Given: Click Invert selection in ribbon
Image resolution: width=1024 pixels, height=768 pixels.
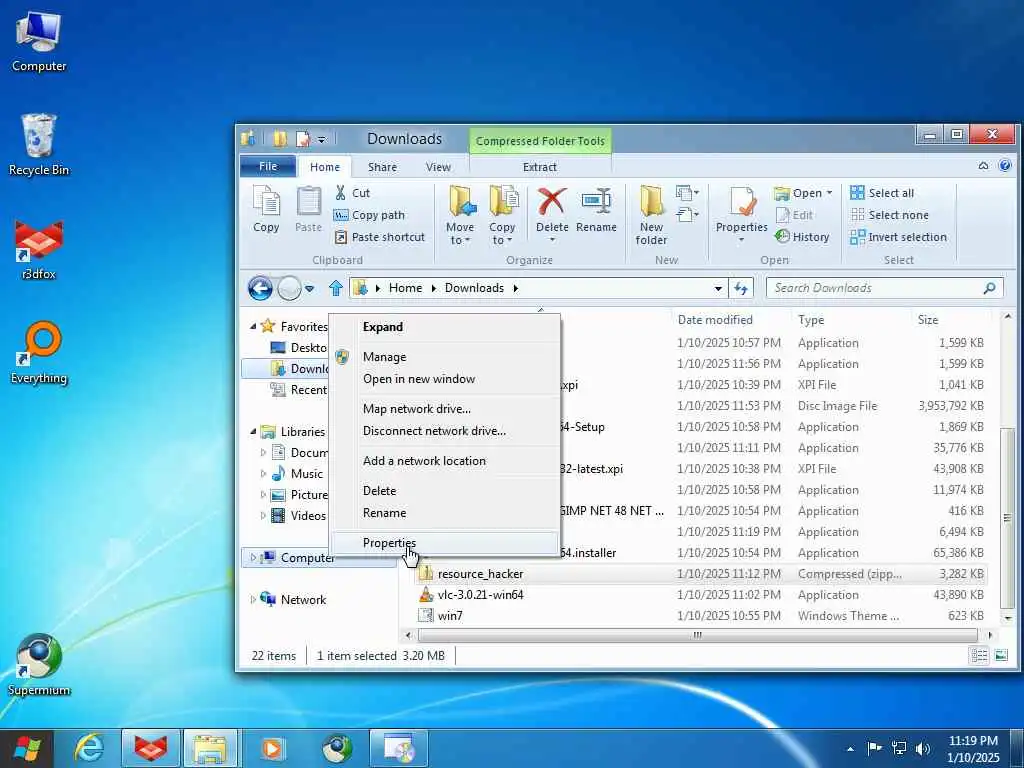Looking at the screenshot, I should 898,237.
